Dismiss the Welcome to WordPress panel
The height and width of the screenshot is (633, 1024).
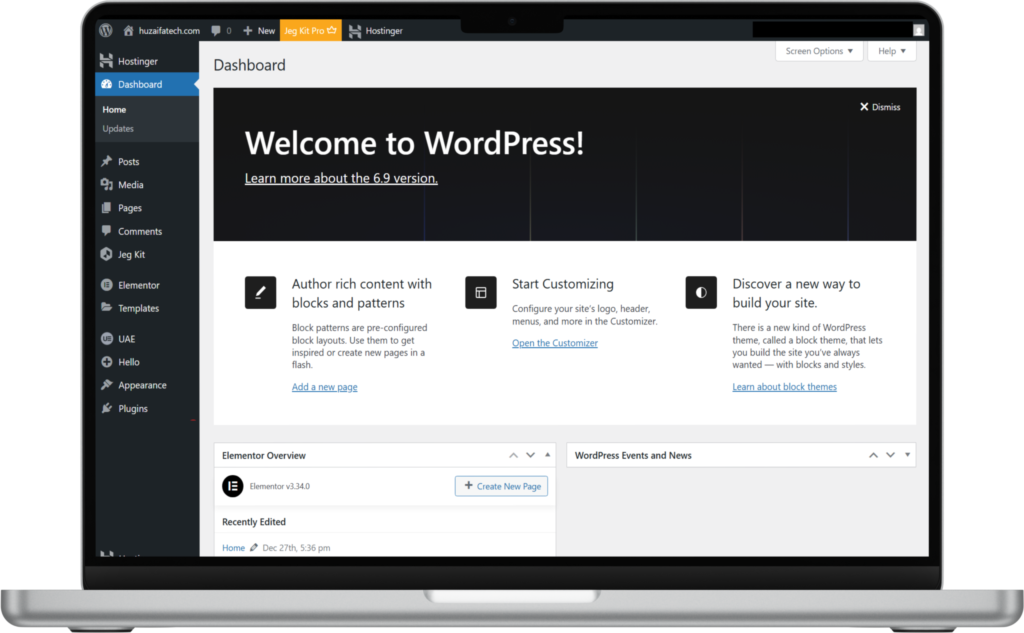880,107
